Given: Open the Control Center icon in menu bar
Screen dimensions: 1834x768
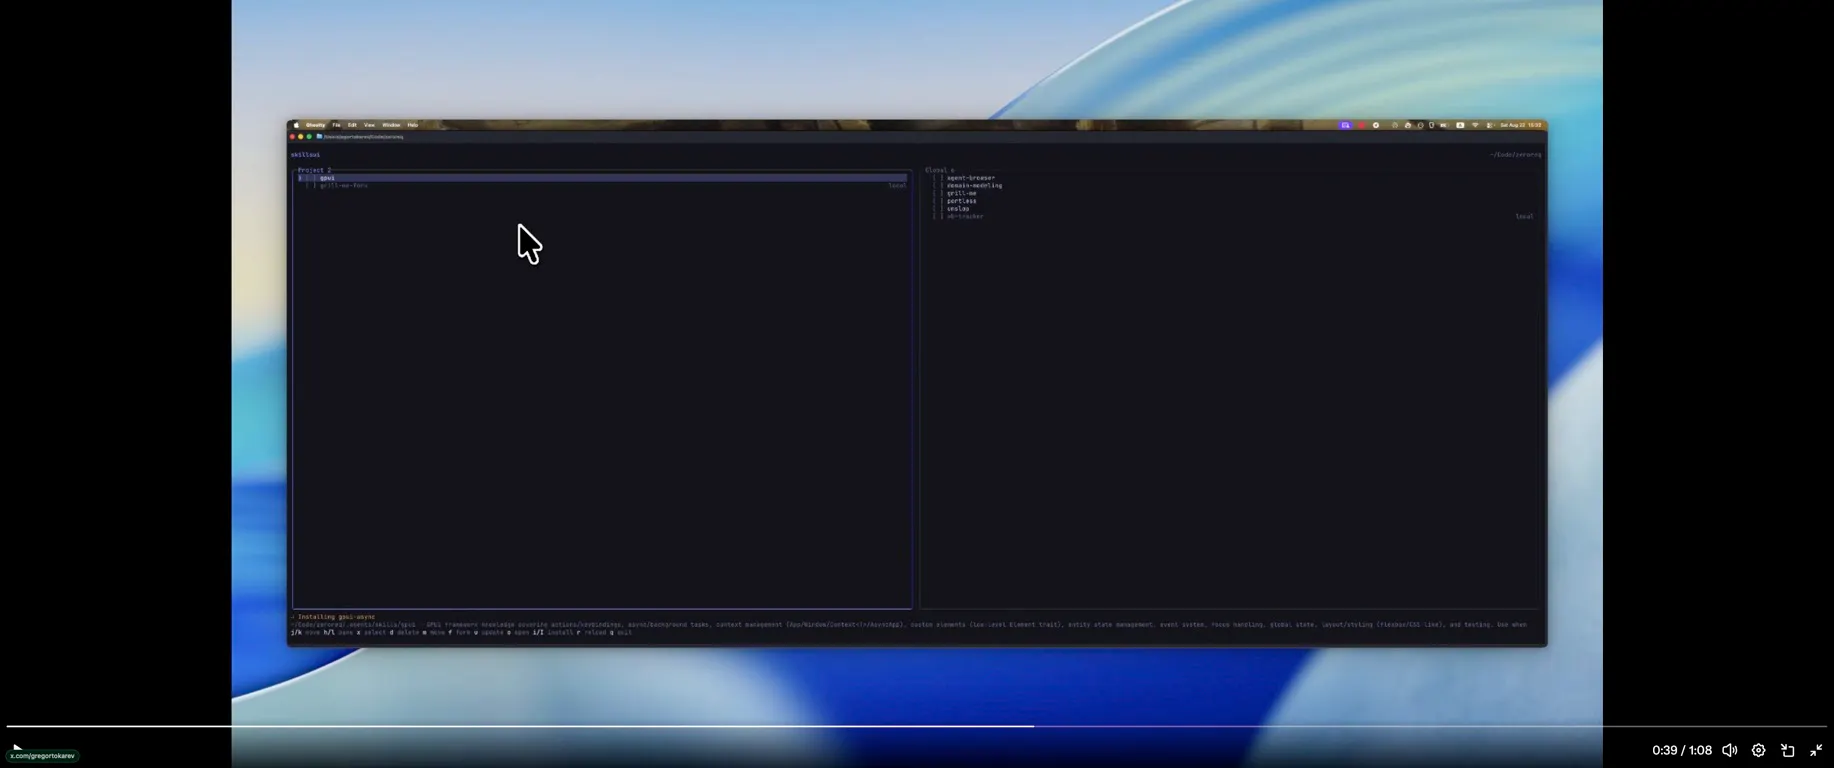Looking at the screenshot, I should (x=1489, y=125).
